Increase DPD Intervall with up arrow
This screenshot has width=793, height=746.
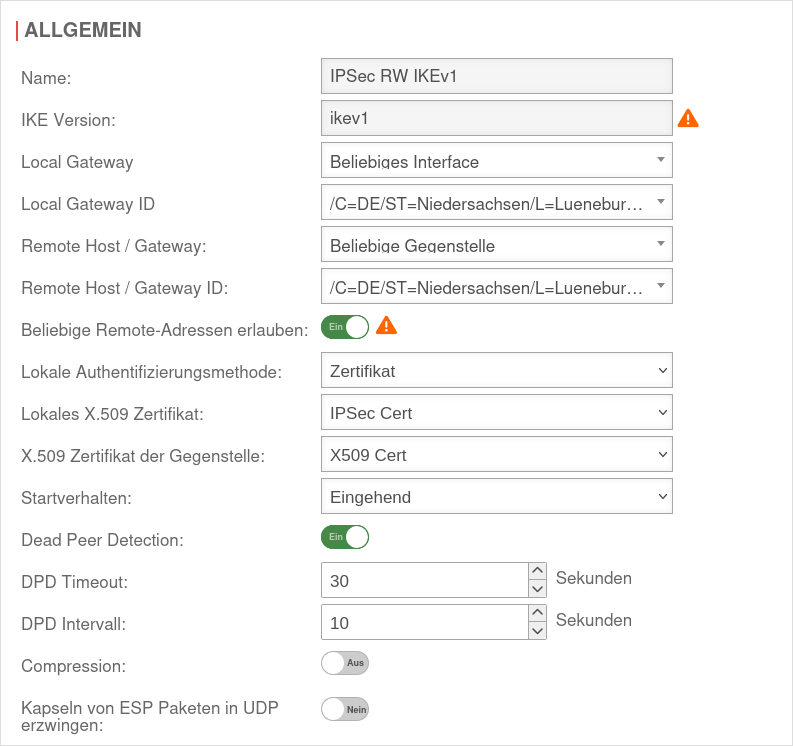[x=538, y=613]
